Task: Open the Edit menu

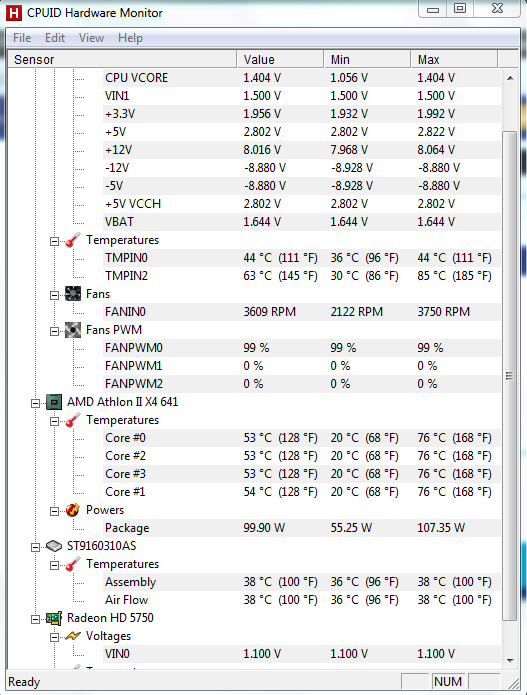Action: [x=55, y=38]
